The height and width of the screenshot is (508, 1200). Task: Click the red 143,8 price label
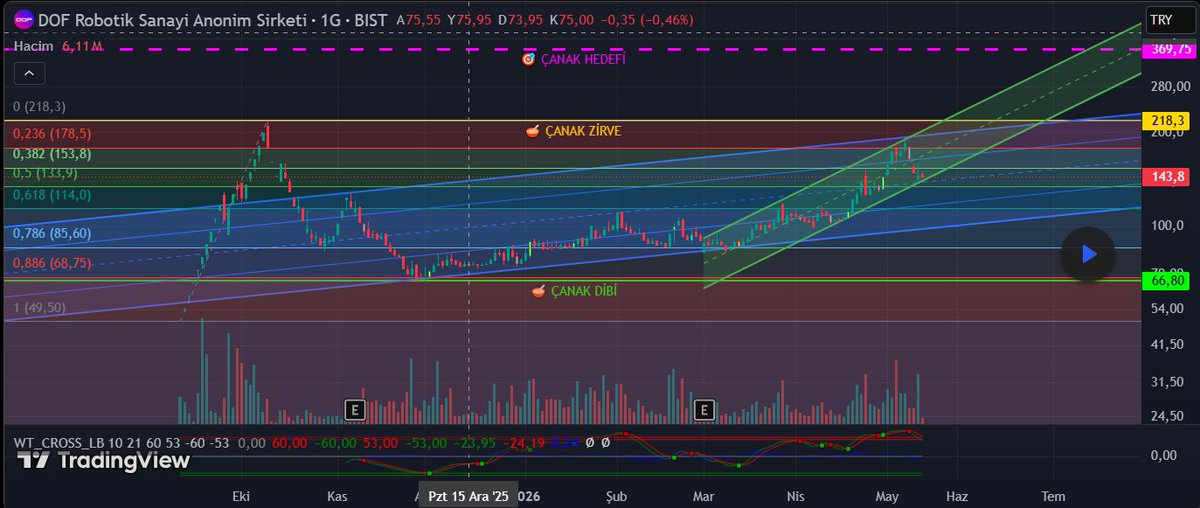(x=1168, y=176)
